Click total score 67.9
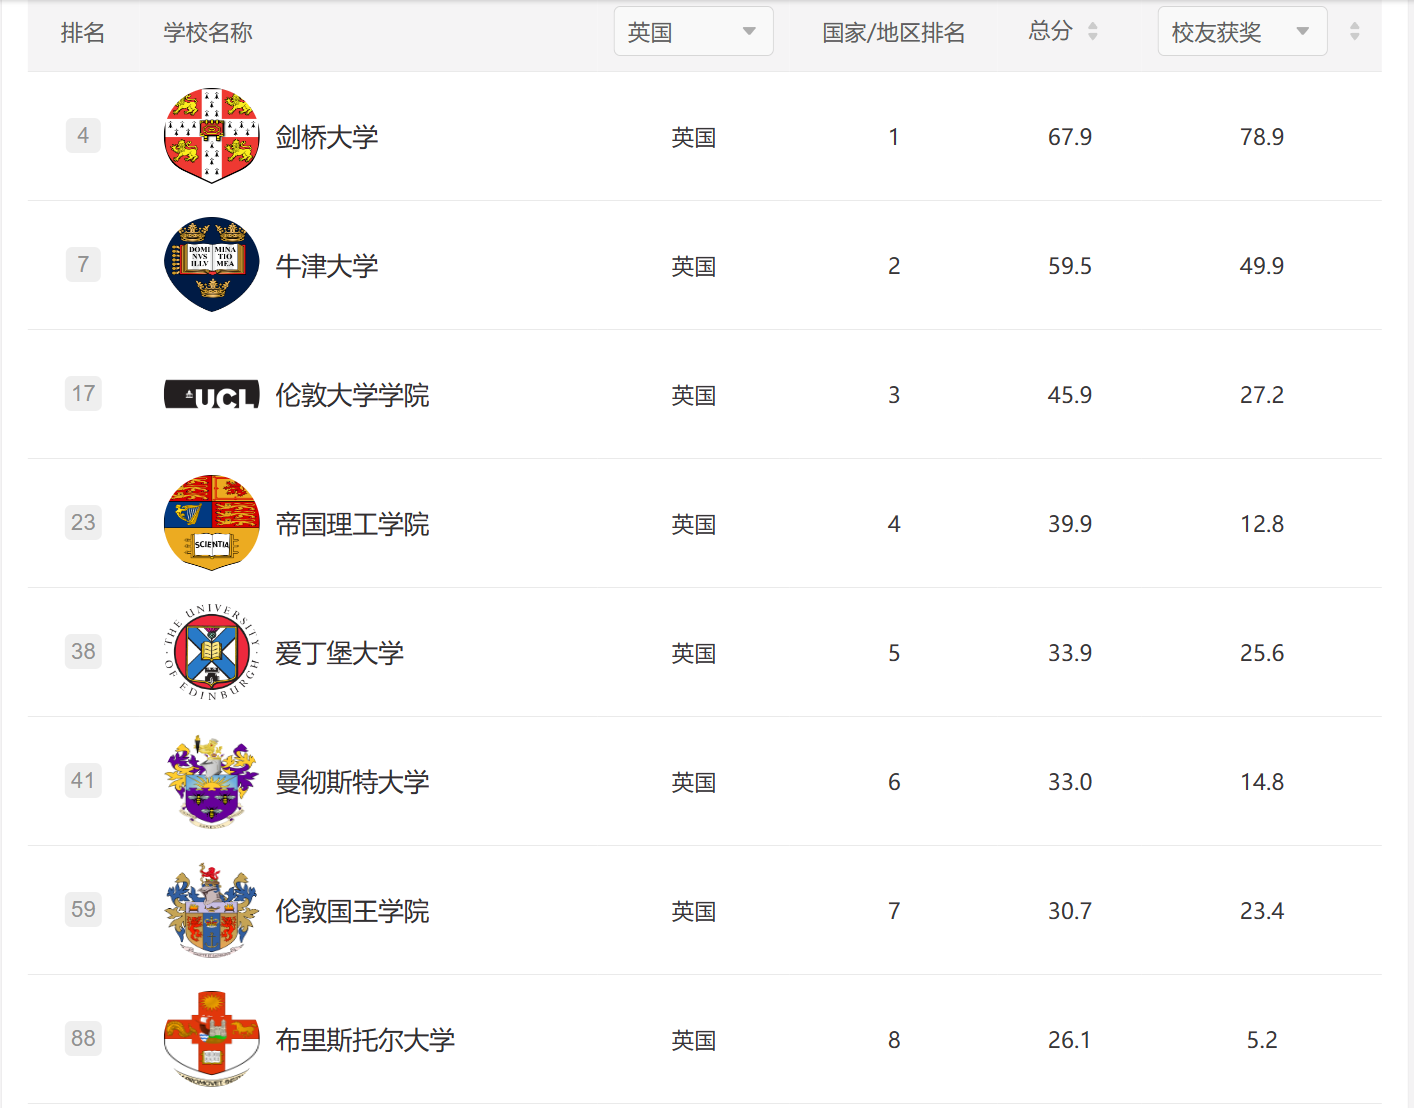The height and width of the screenshot is (1108, 1414). point(1070,137)
